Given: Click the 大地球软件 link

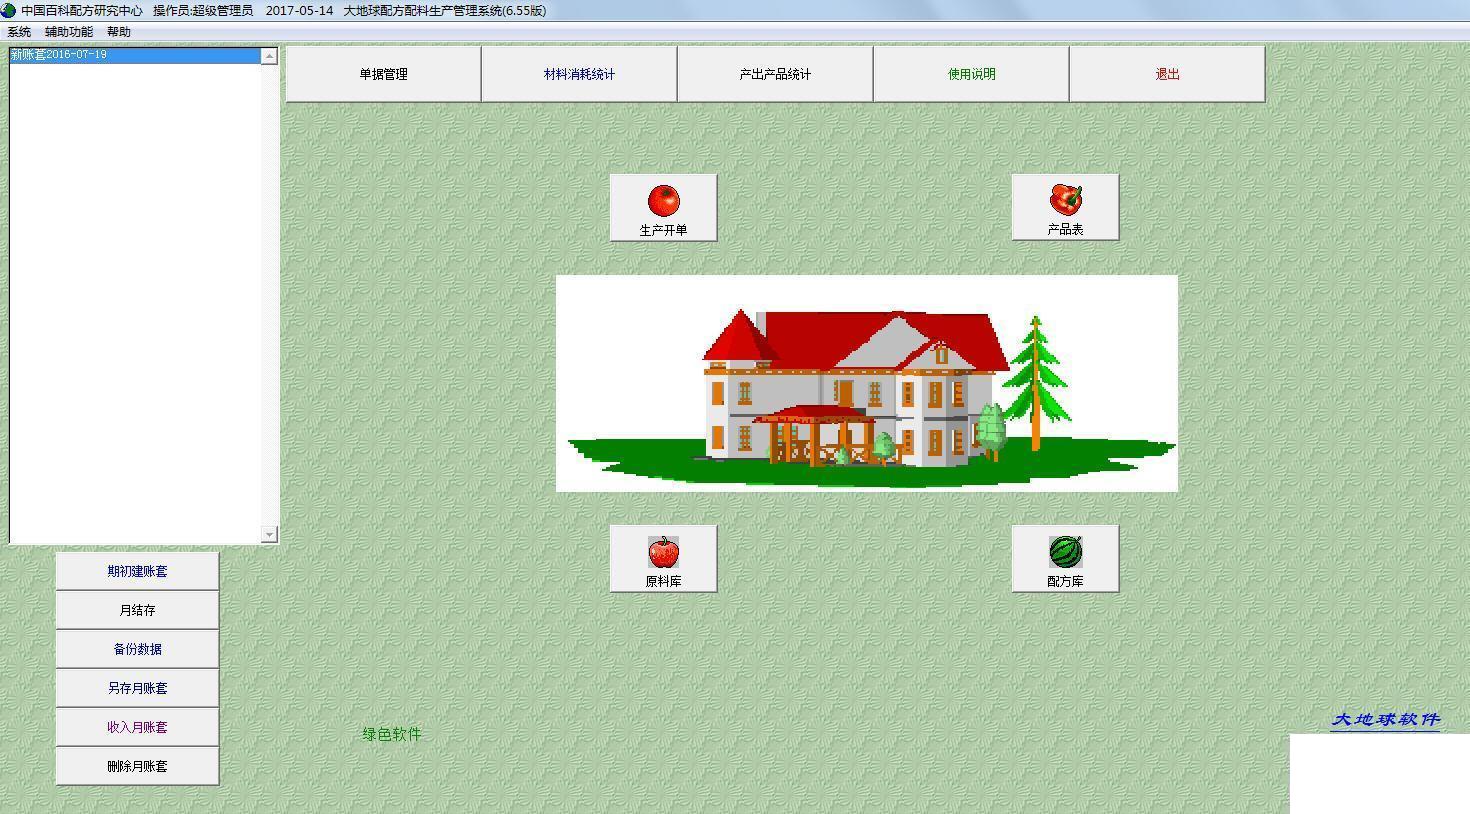Looking at the screenshot, I should click(1385, 720).
